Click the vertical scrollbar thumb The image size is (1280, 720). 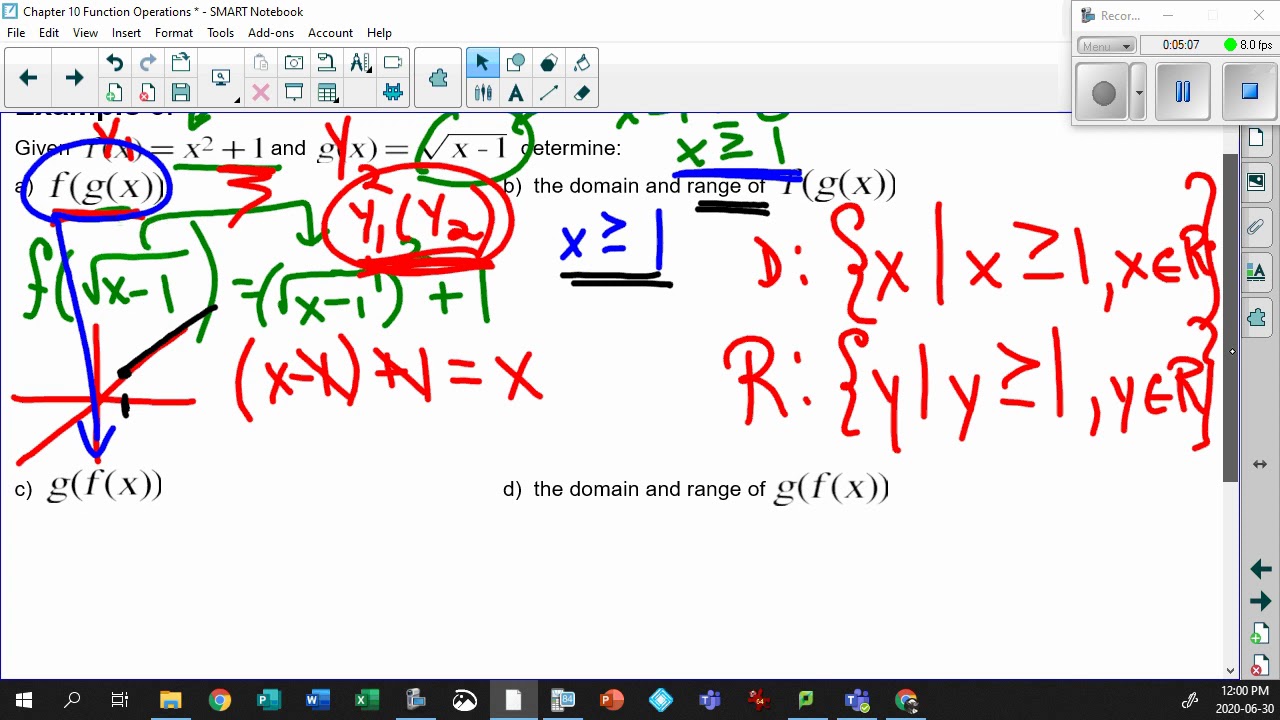click(1230, 318)
